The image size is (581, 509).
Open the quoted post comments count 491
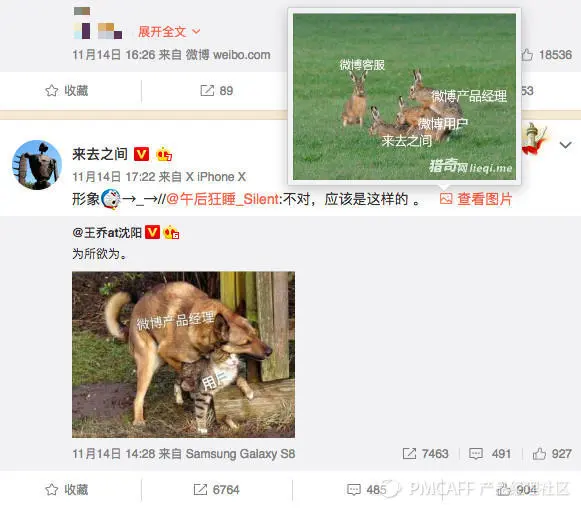click(x=490, y=453)
